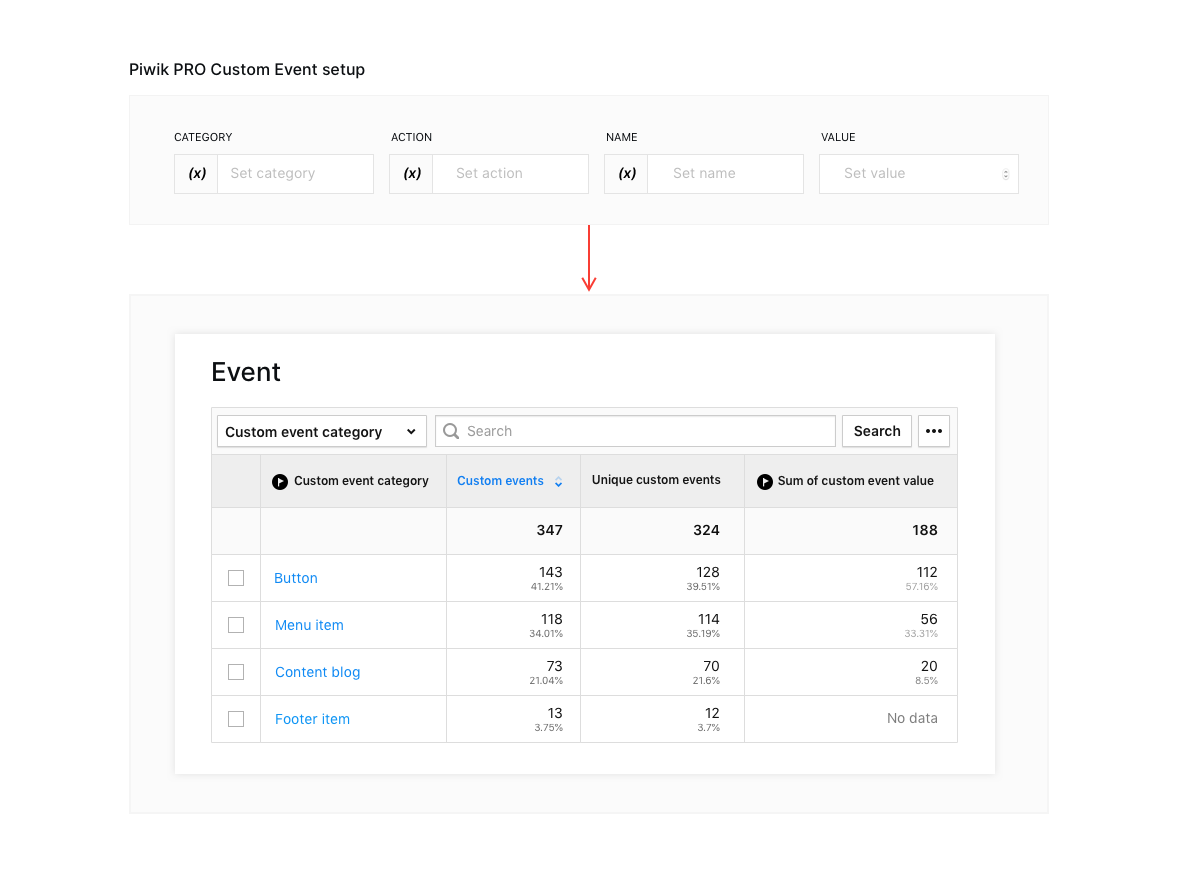Click the variable (x) icon for Name
Viewport: 1192px width, 880px height.
point(627,173)
